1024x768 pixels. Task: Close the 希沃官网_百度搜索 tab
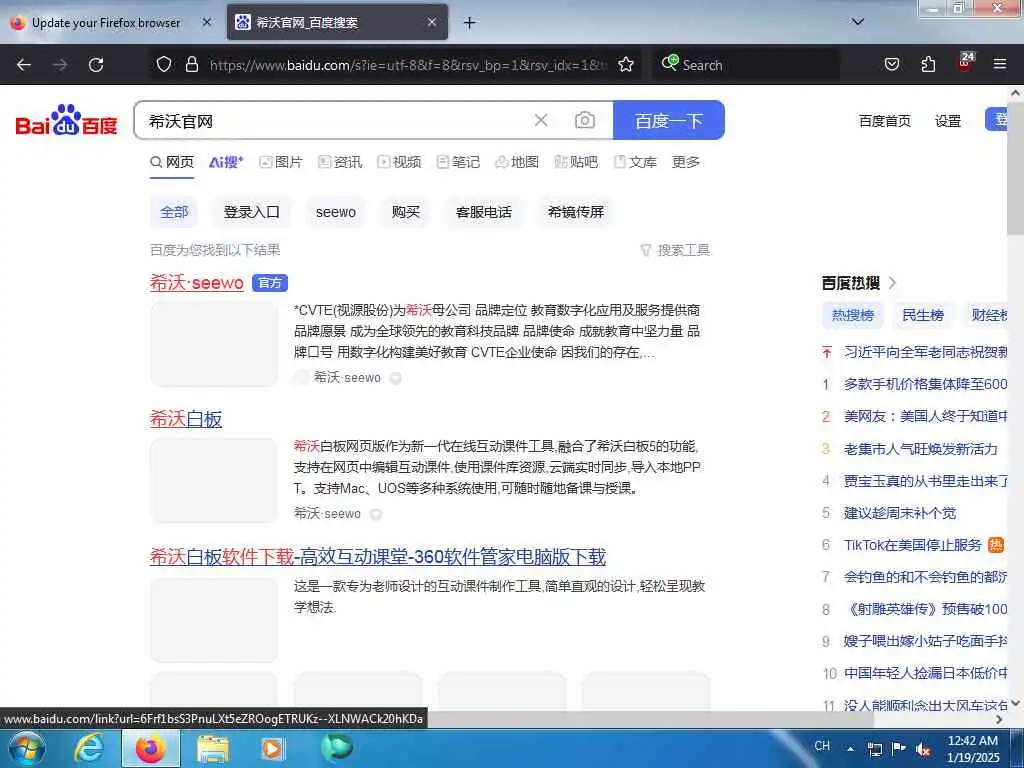(x=432, y=22)
